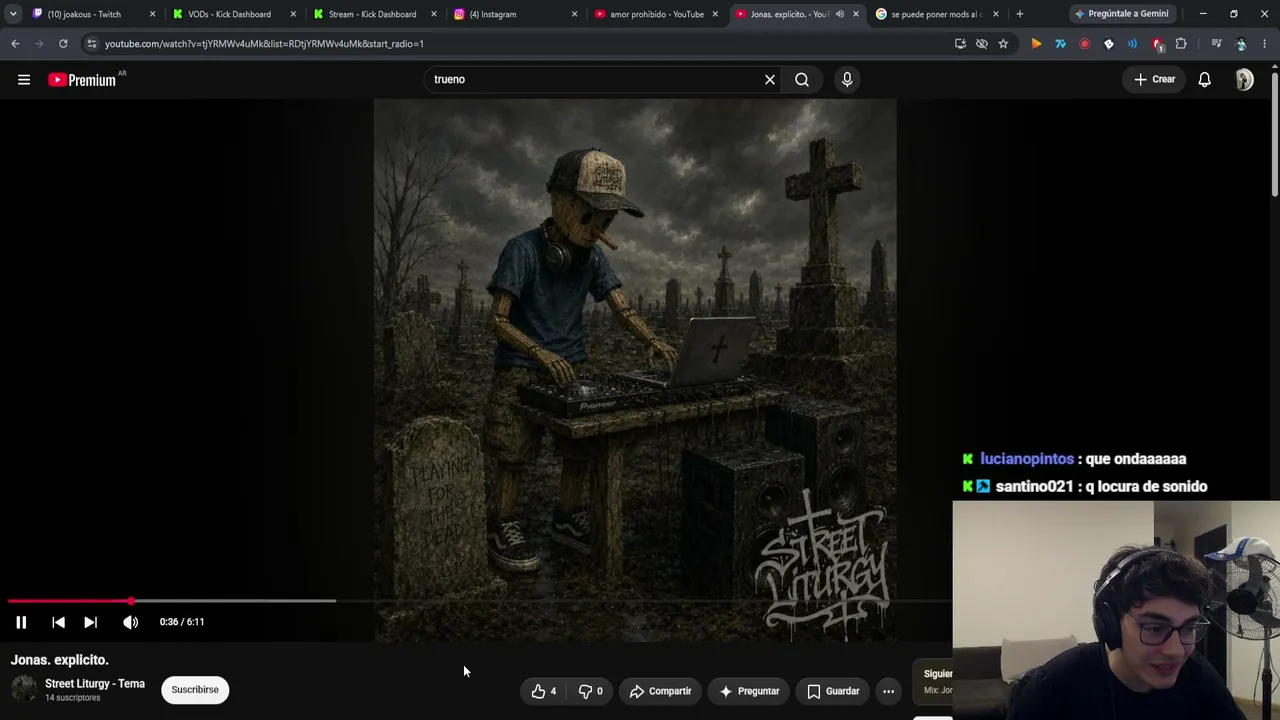Open Chrome's three-dot menu
Screen dimensions: 1280x720
click(x=1265, y=44)
